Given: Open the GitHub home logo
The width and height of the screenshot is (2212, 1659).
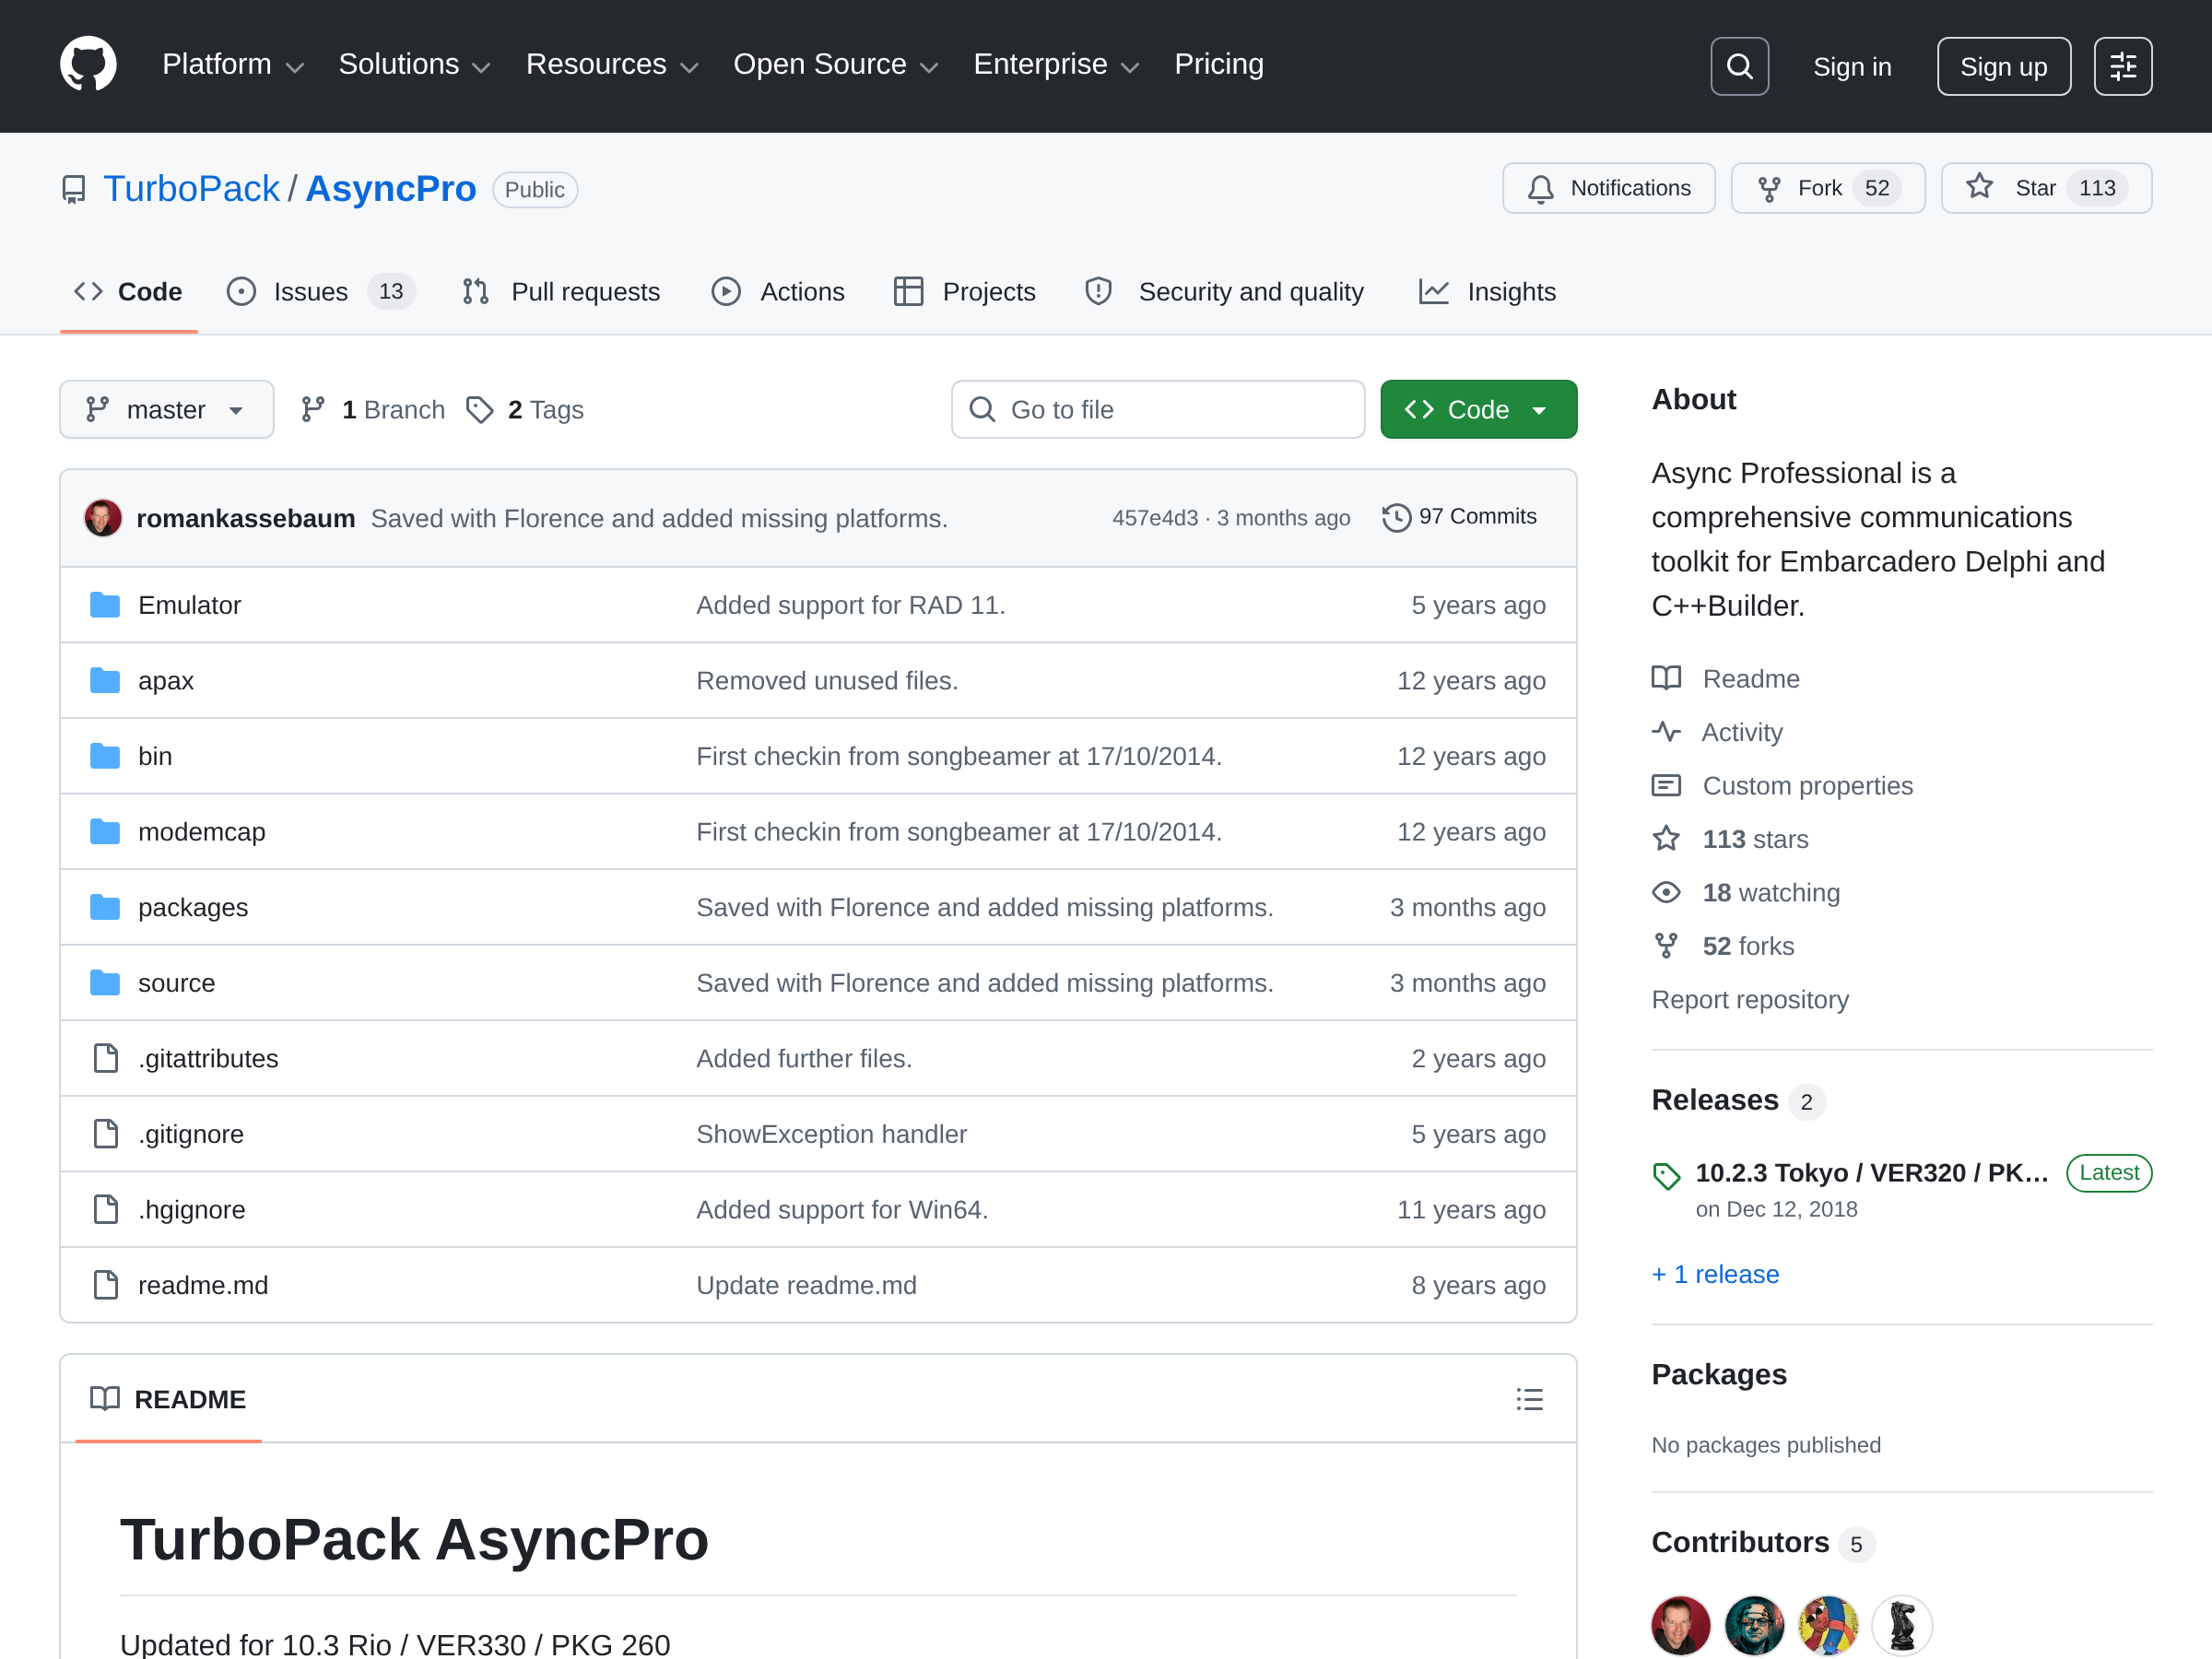Looking at the screenshot, I should [88, 65].
